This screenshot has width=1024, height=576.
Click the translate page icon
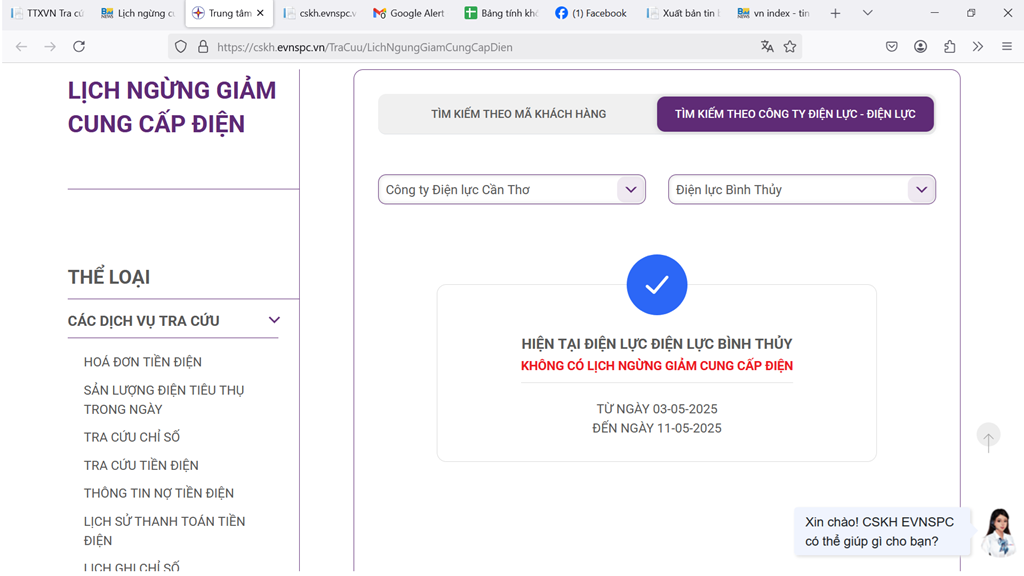(767, 47)
